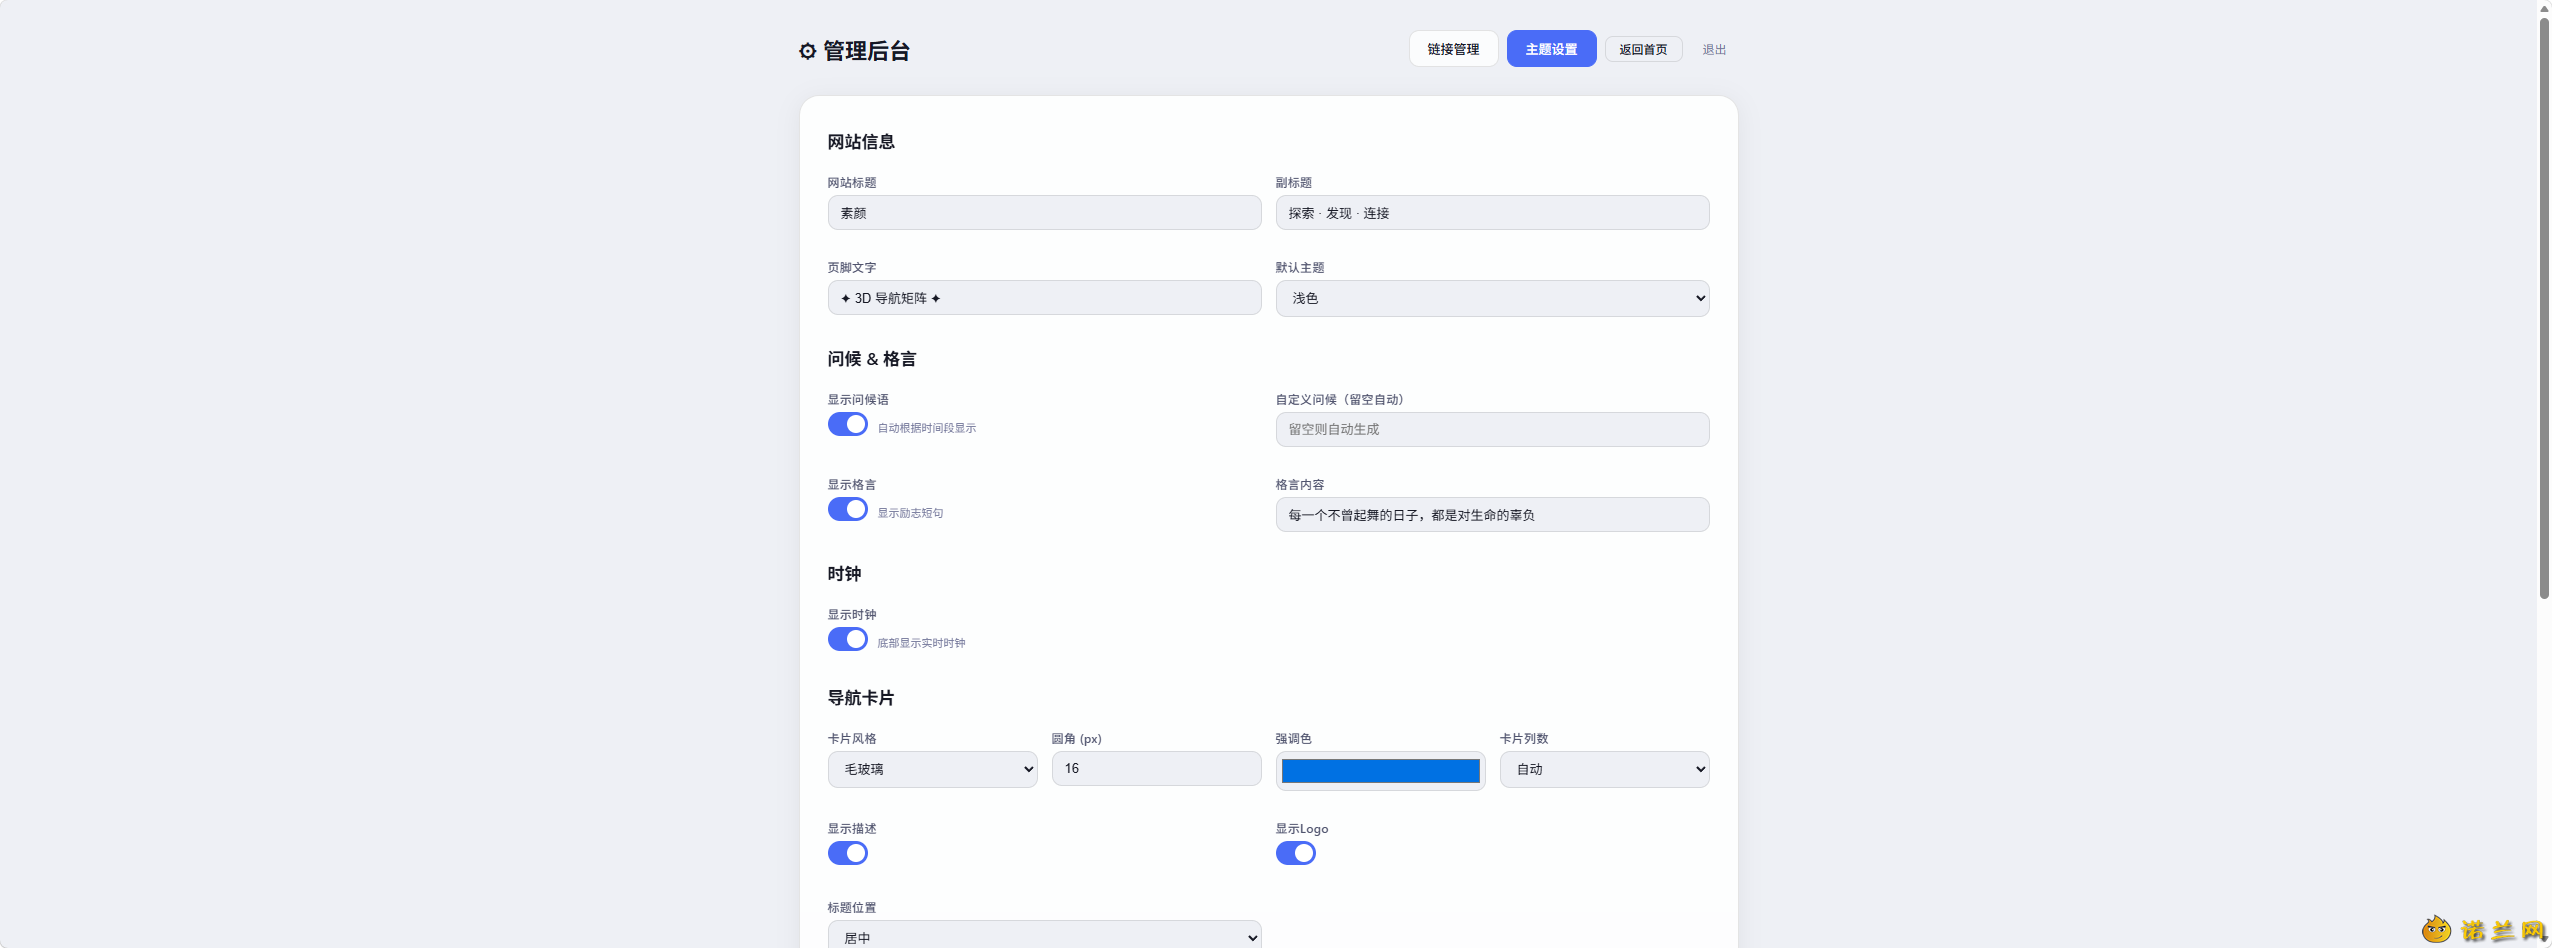Click the 退出 logout link
The image size is (2552, 948).
click(x=1714, y=49)
